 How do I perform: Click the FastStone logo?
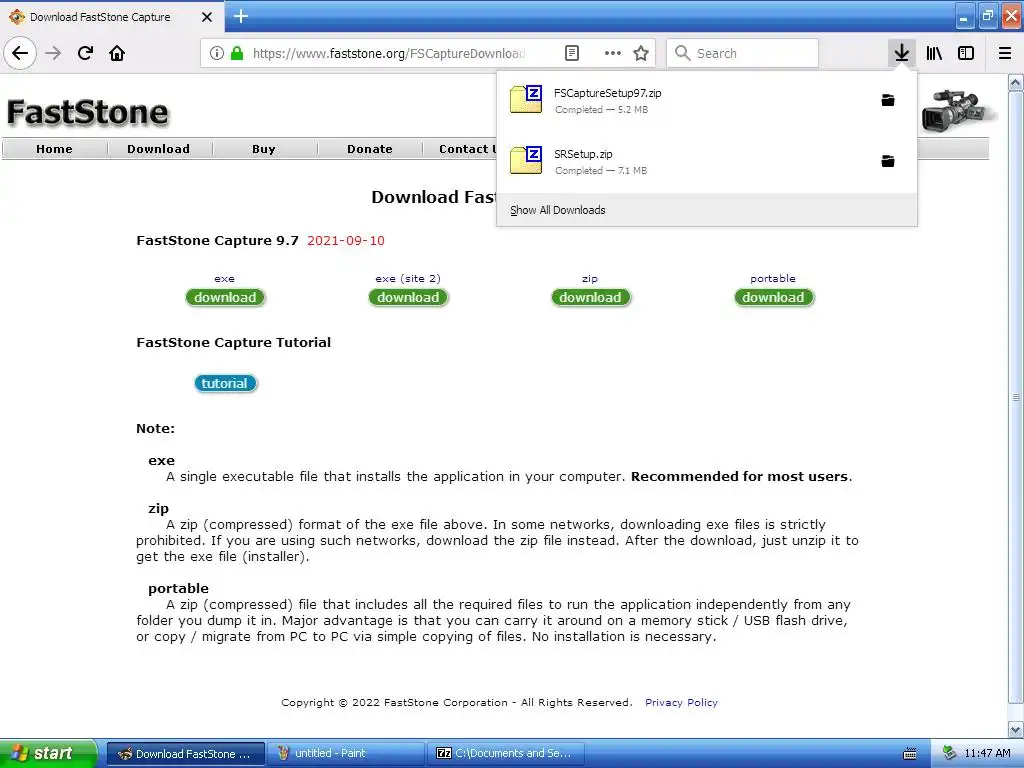[87, 112]
